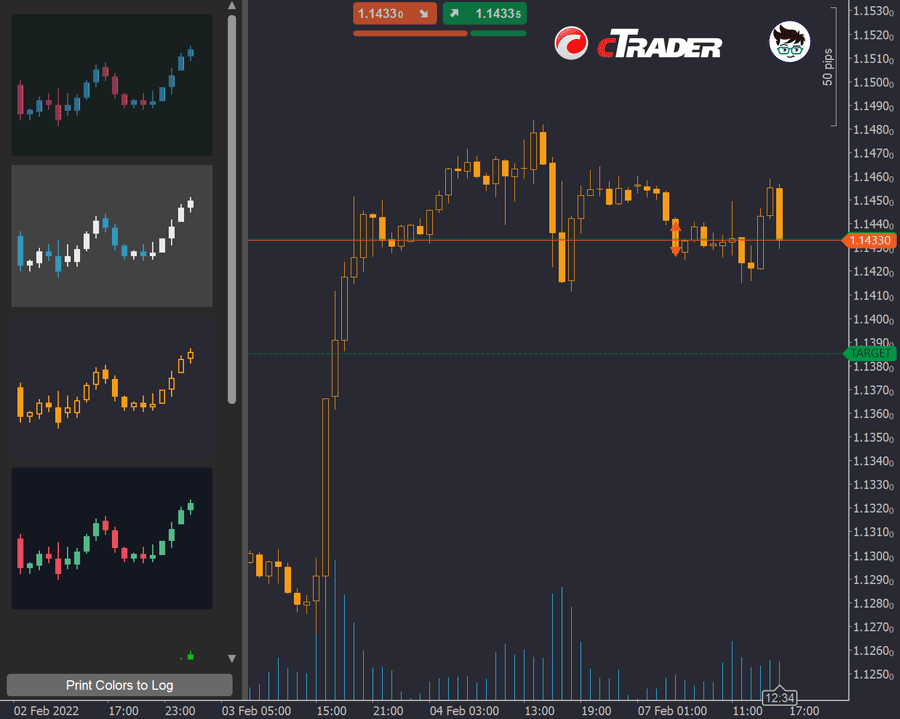900x719 pixels.
Task: Click the orange 1.14330 price tag on axis
Action: click(869, 240)
